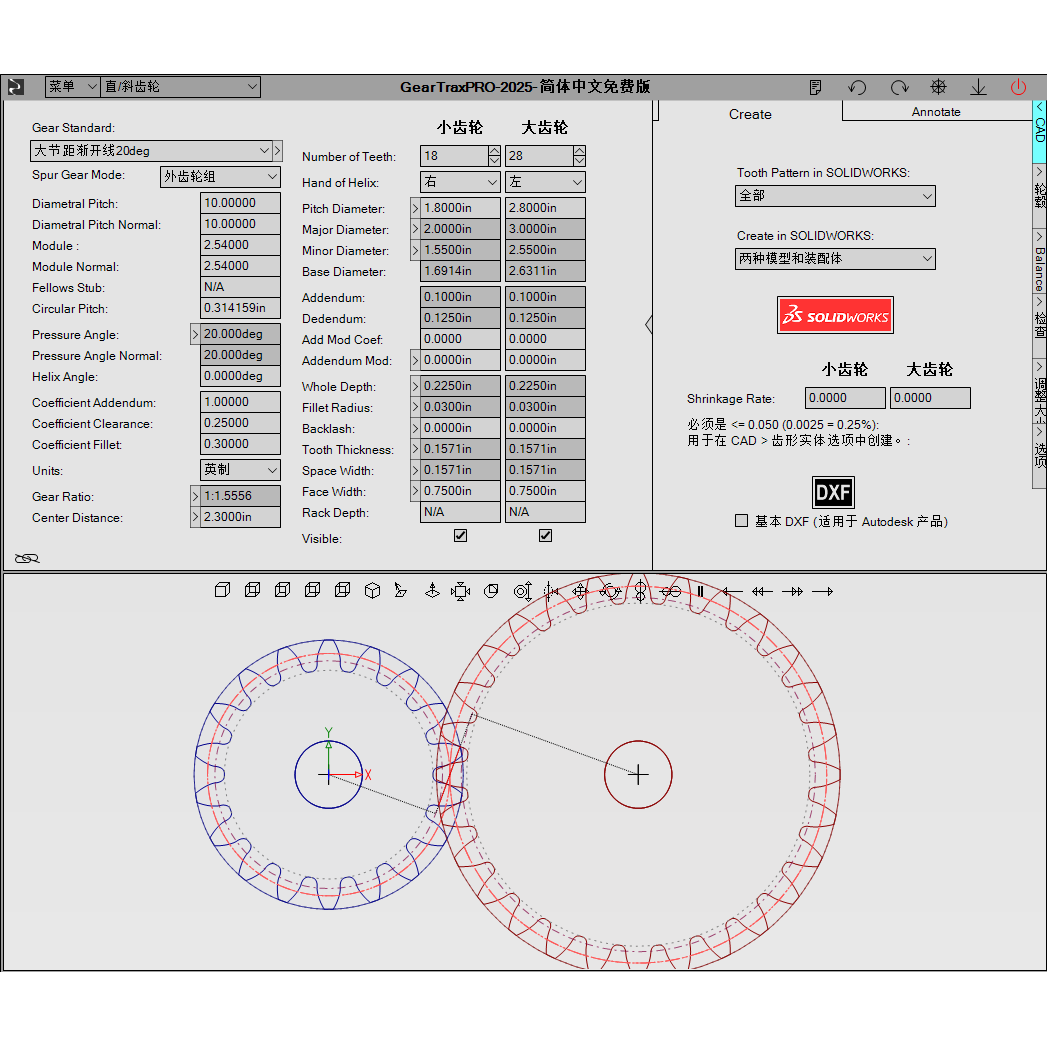Open the Spur Gear Mode dropdown
Screen dimensions: 1047x1047
(x=220, y=177)
